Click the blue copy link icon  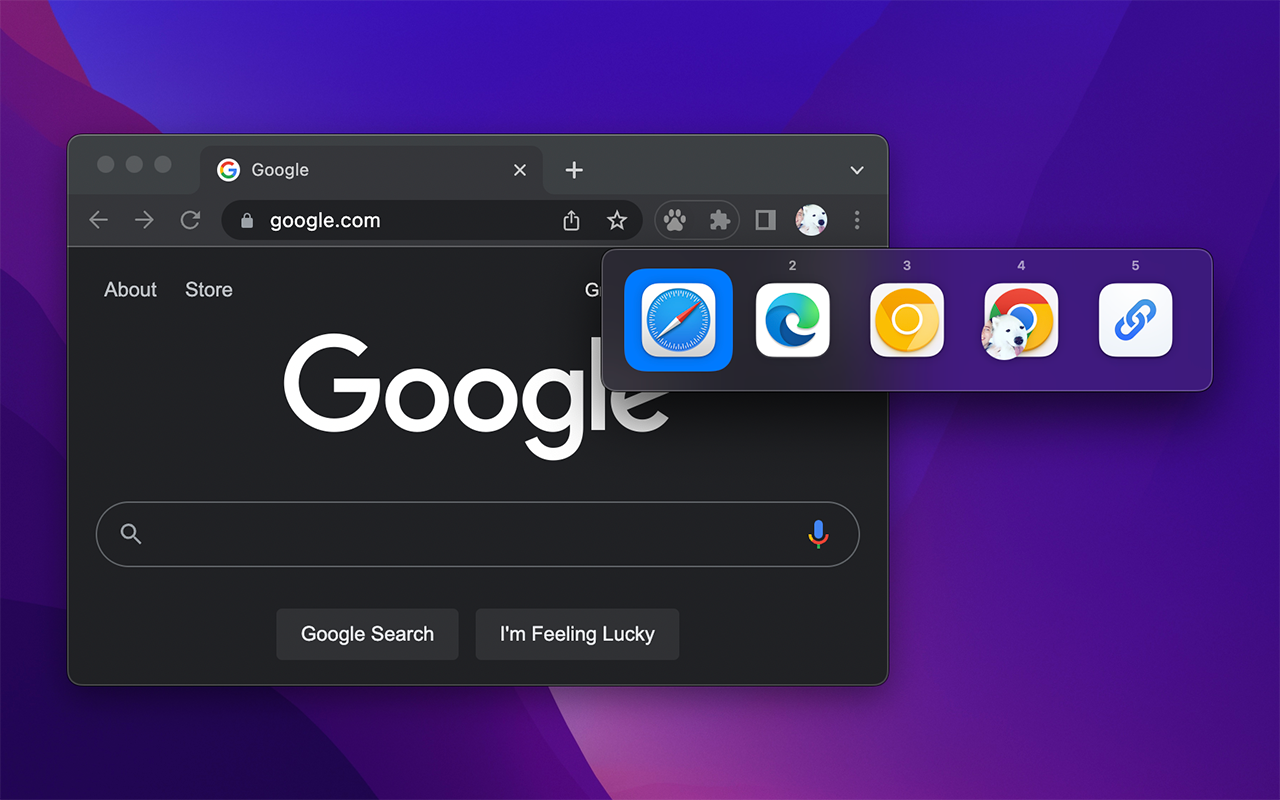[x=1135, y=320]
